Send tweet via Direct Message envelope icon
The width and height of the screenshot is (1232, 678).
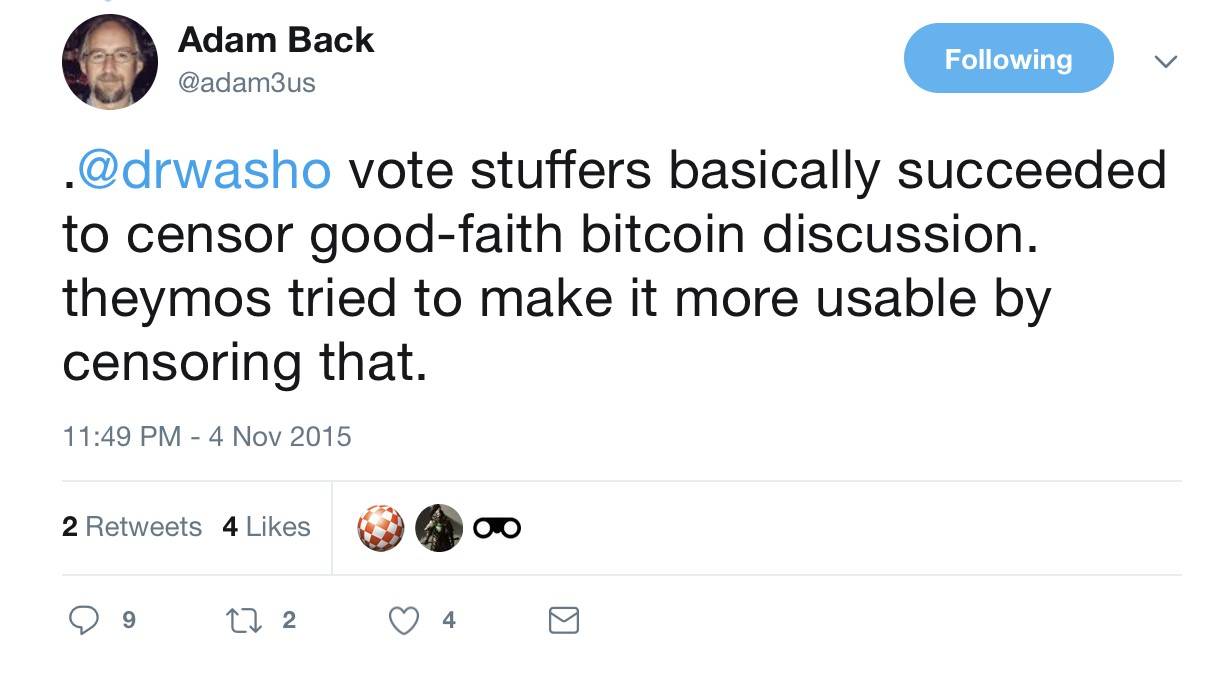coord(564,621)
